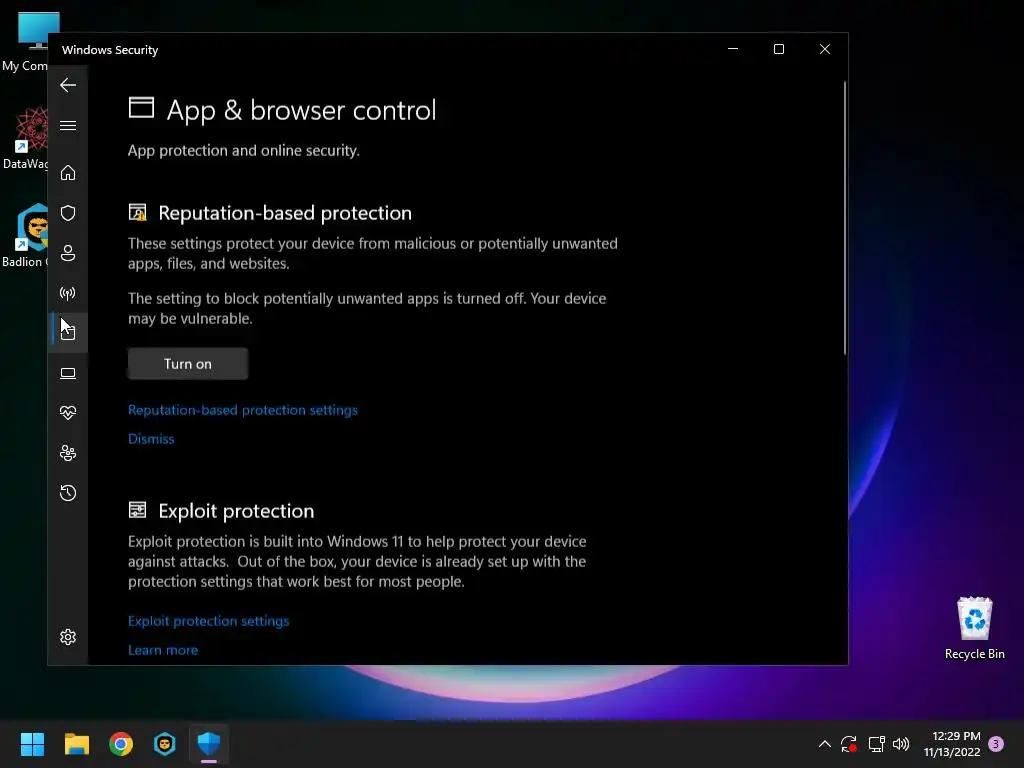Maximize the Windows Security window
Screen dimensions: 1024x768
tap(778, 49)
